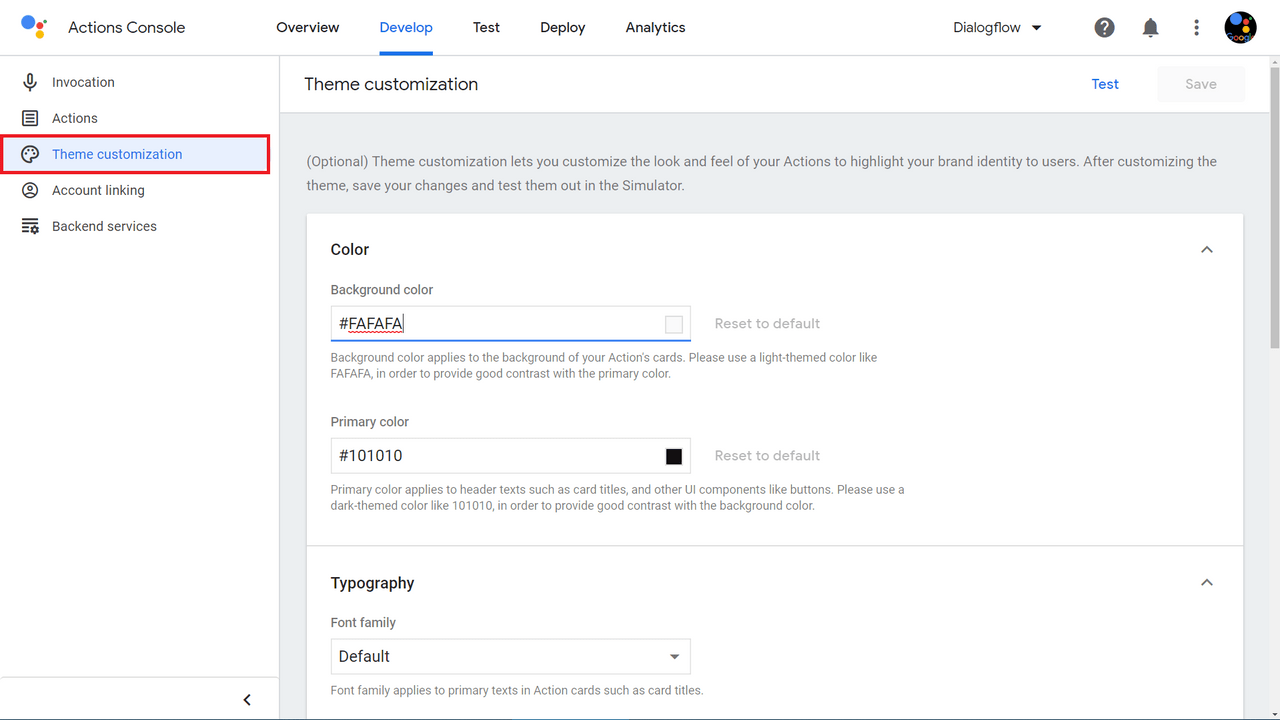Switch to the top Test tab
Image resolution: width=1280 pixels, height=720 pixels.
pyautogui.click(x=486, y=28)
